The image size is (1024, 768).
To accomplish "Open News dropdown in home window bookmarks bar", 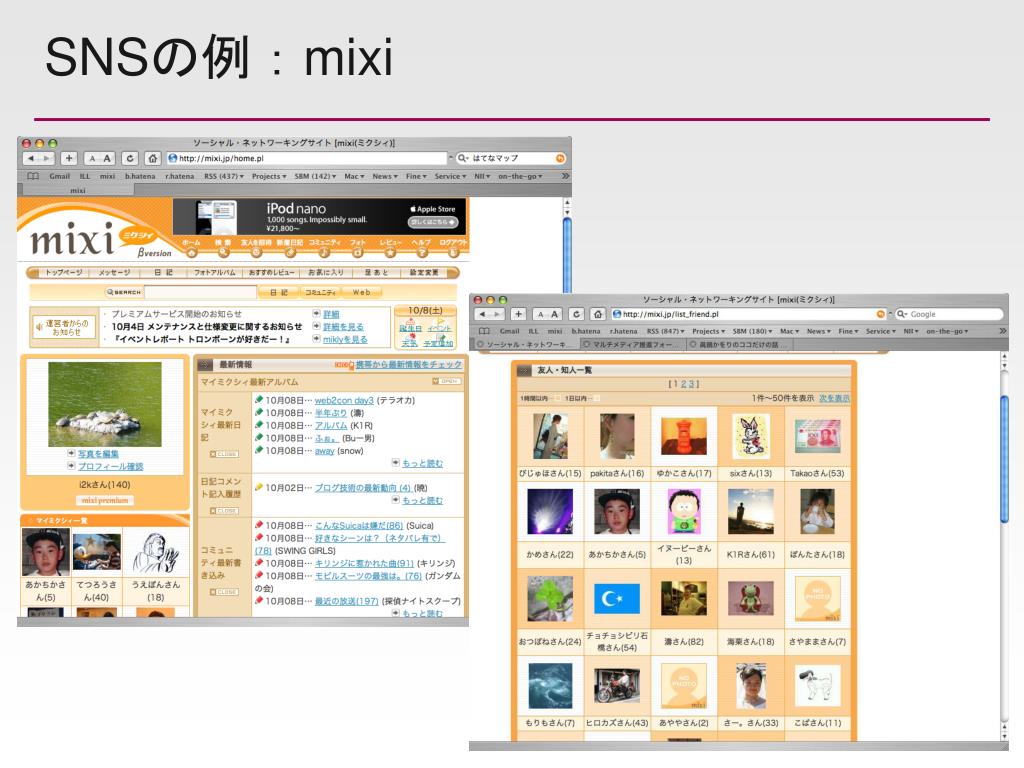I will click(x=385, y=176).
